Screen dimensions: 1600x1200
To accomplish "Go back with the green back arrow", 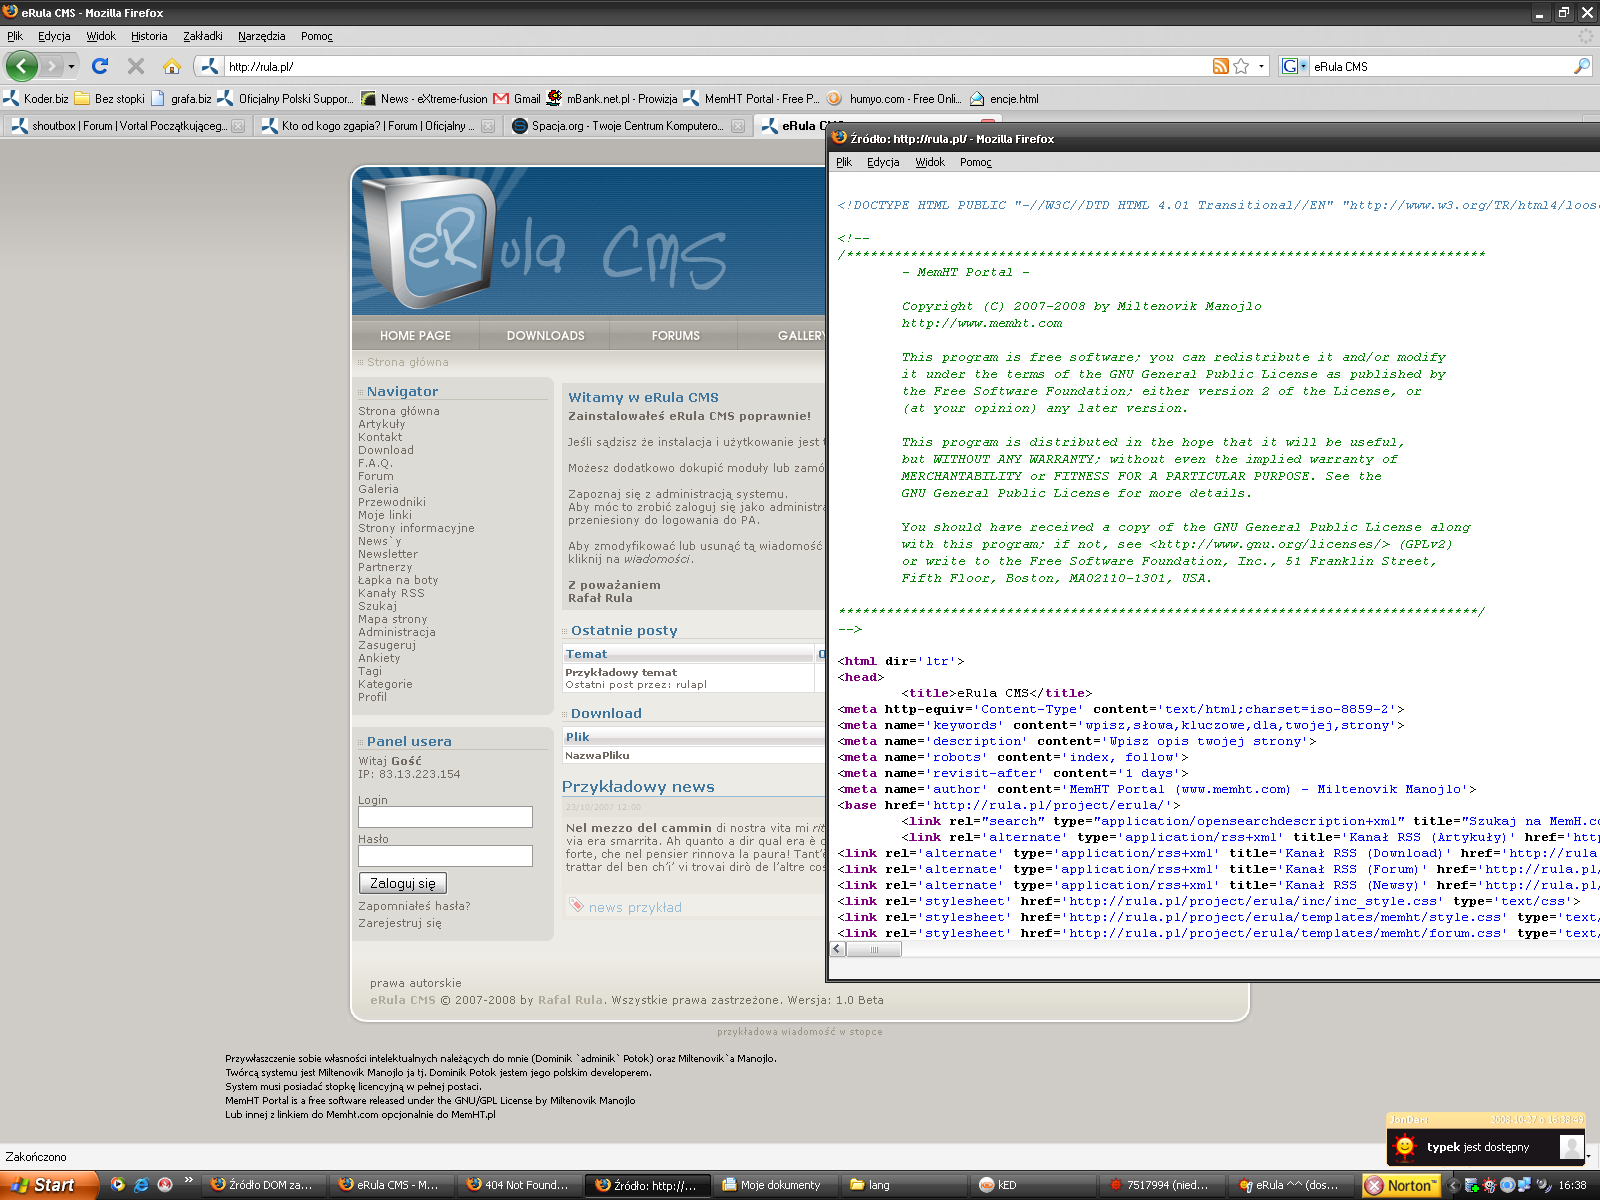I will point(22,66).
